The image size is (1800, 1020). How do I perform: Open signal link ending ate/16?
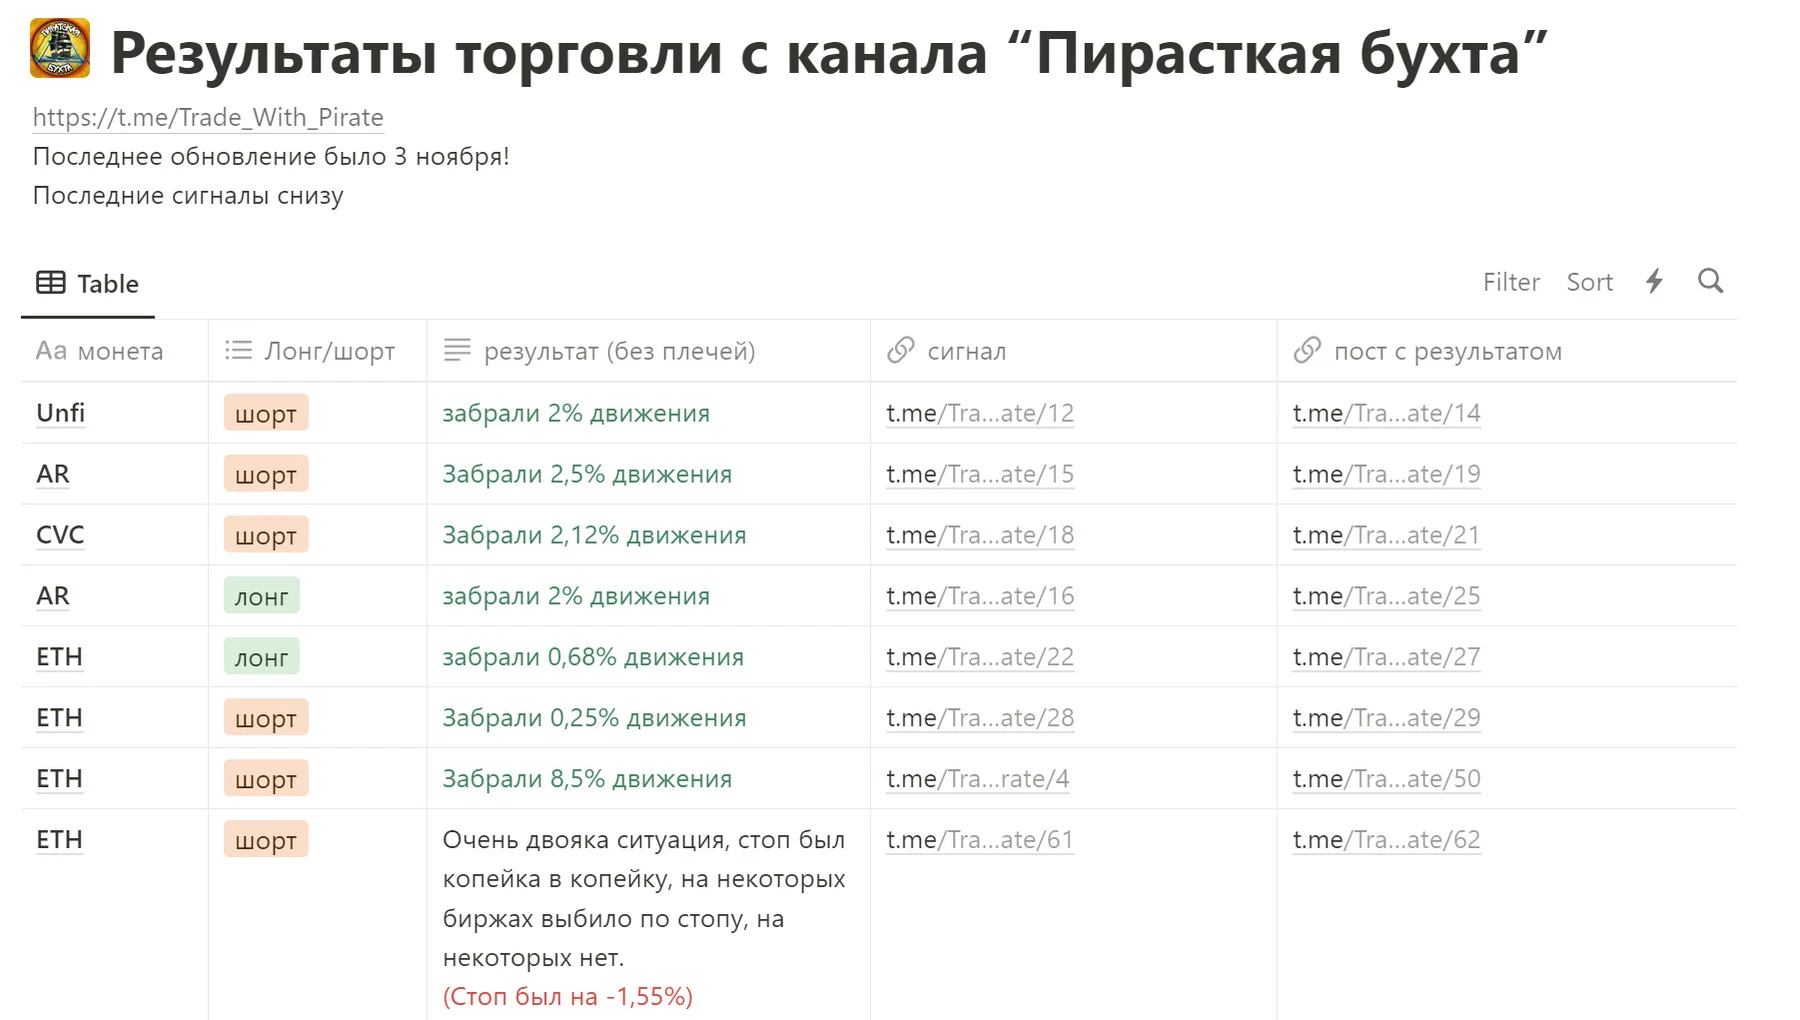980,596
